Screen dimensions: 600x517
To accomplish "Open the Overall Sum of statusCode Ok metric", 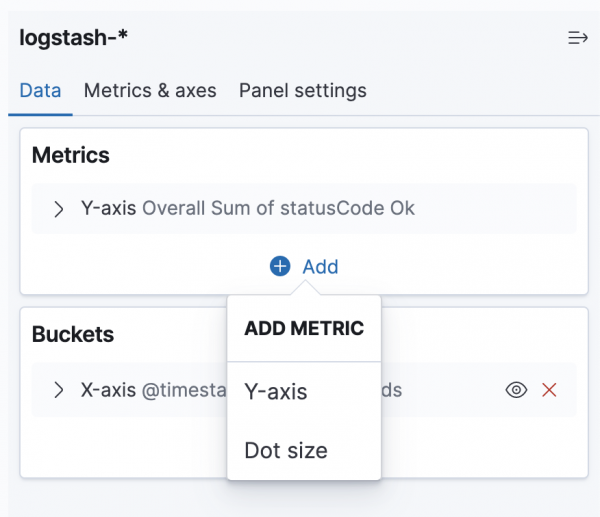I will pyautogui.click(x=278, y=209).
